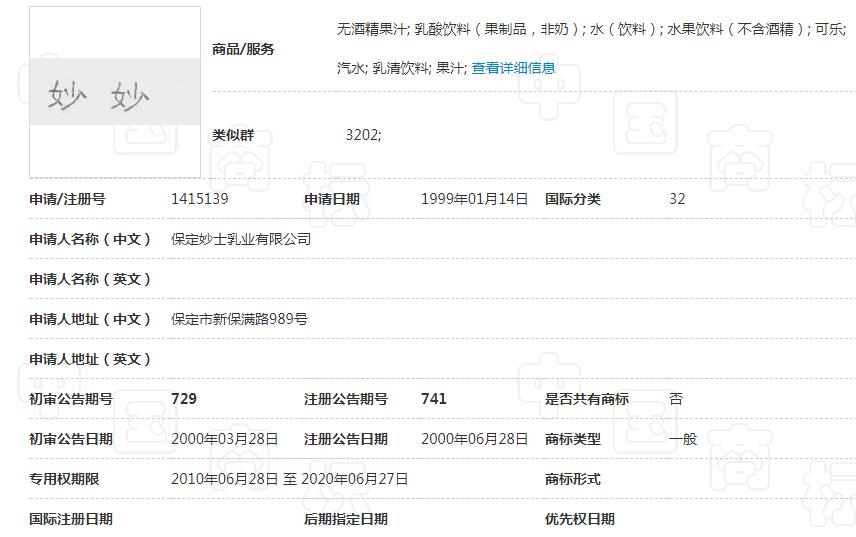Image resolution: width=856 pixels, height=537 pixels.
Task: Click the 商品/服务 label
Action: tap(243, 49)
